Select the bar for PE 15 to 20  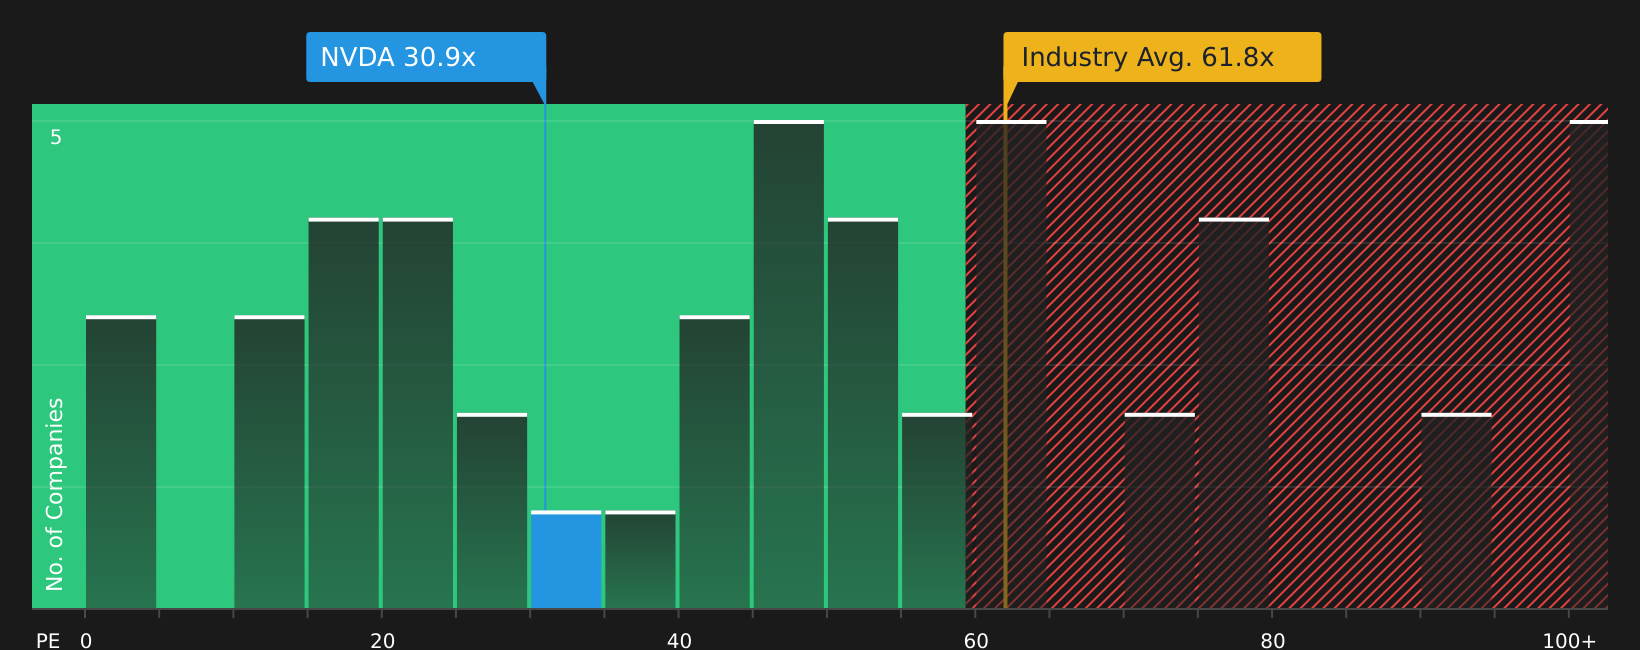point(344,413)
